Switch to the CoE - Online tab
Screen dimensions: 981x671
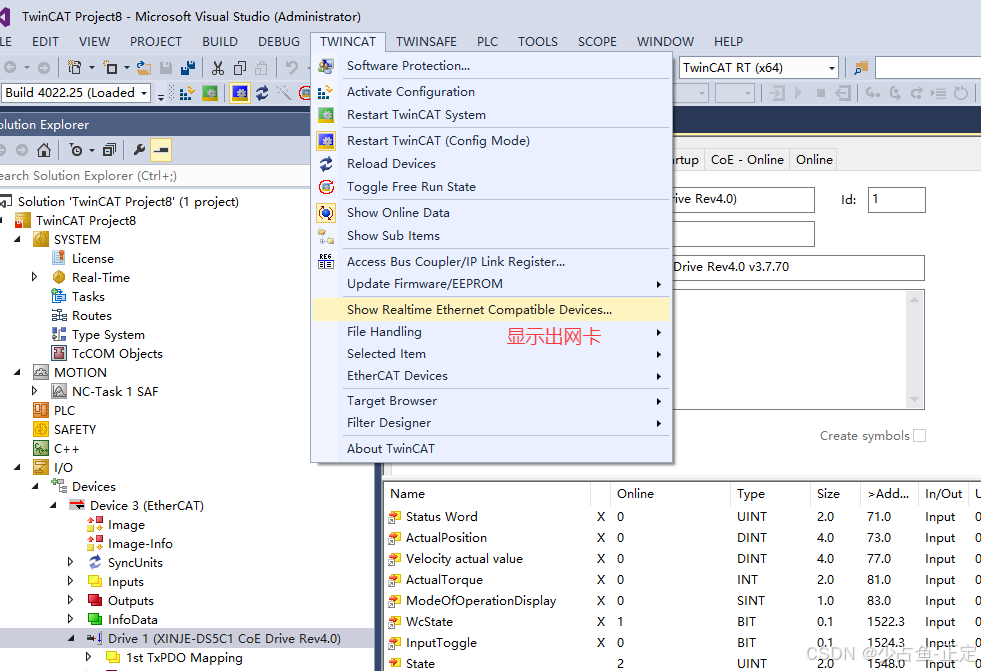(747, 160)
